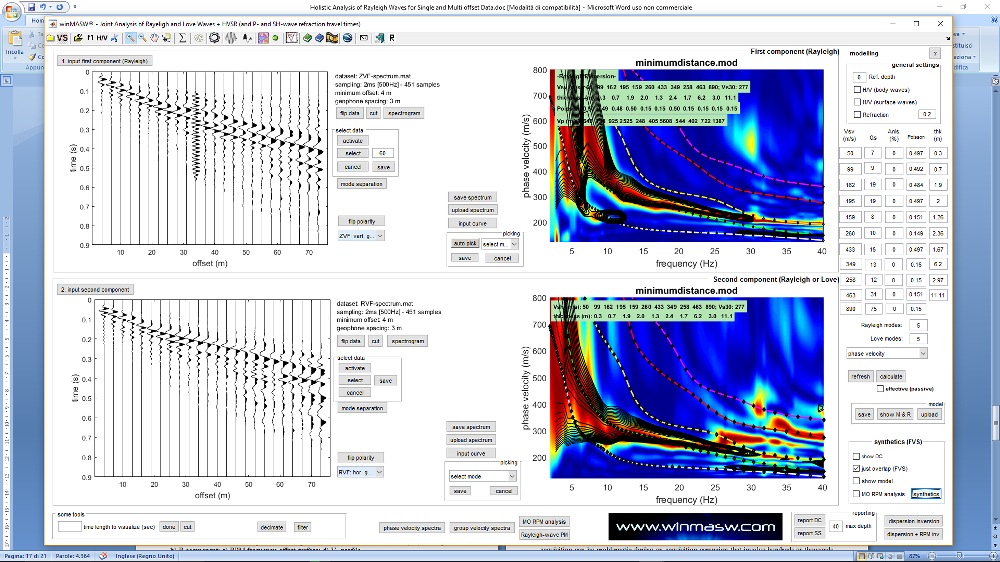Click the H/V toolbar icon
This screenshot has height=562, width=1000.
pyautogui.click(x=102, y=38)
